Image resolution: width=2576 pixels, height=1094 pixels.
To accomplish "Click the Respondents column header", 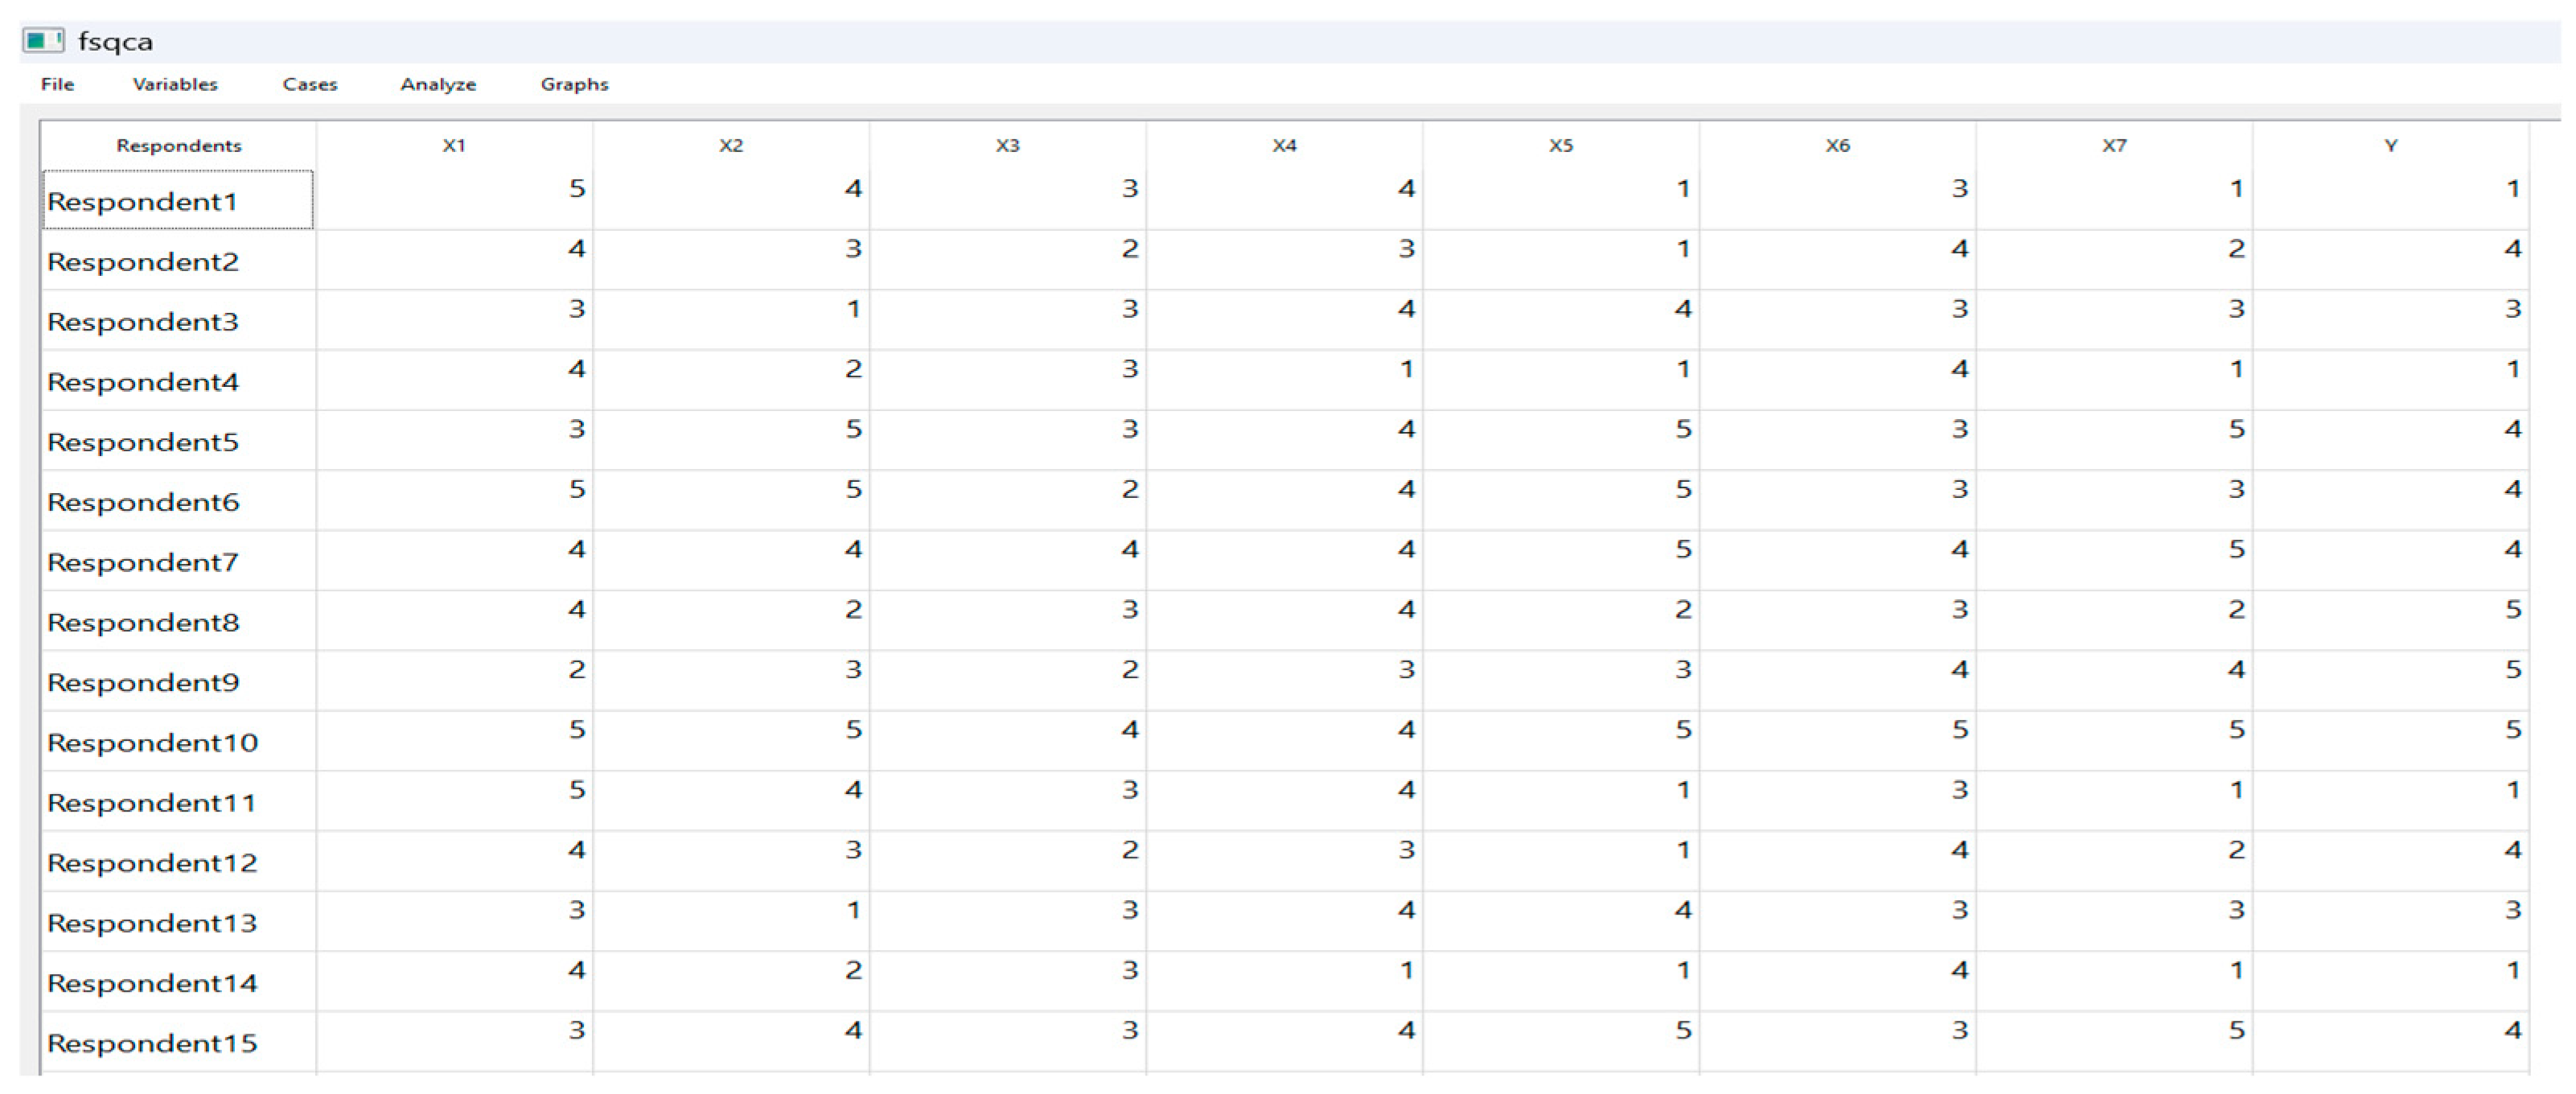I will coord(178,146).
